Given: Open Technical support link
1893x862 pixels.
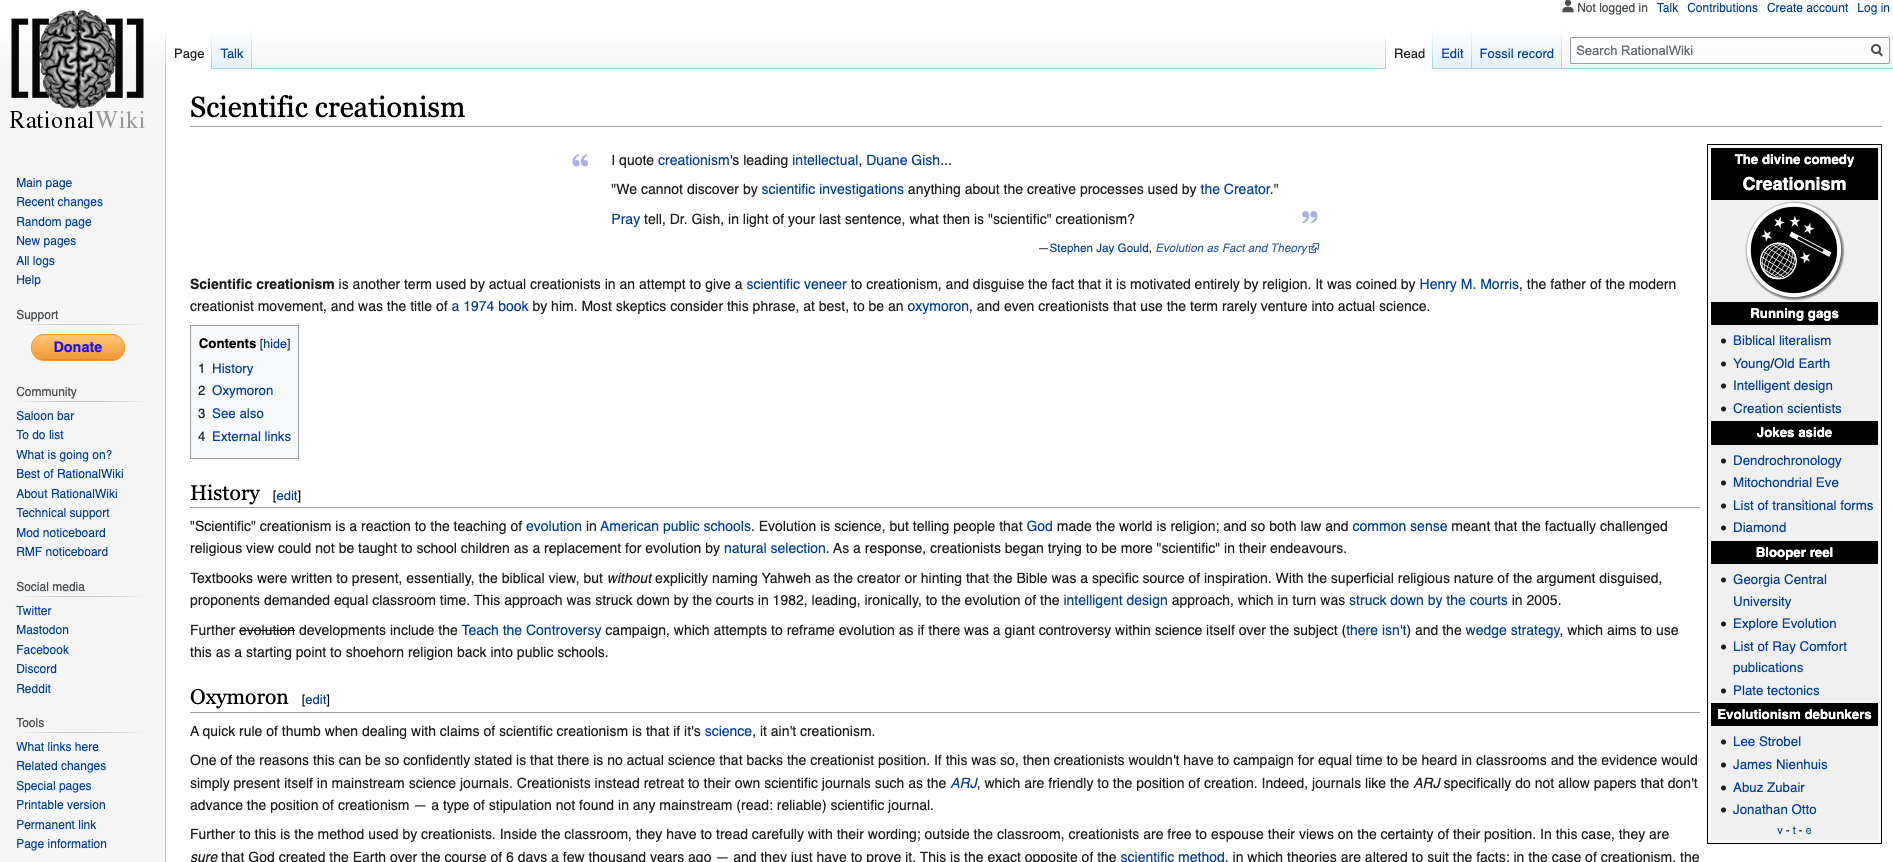Looking at the screenshot, I should [x=63, y=513].
